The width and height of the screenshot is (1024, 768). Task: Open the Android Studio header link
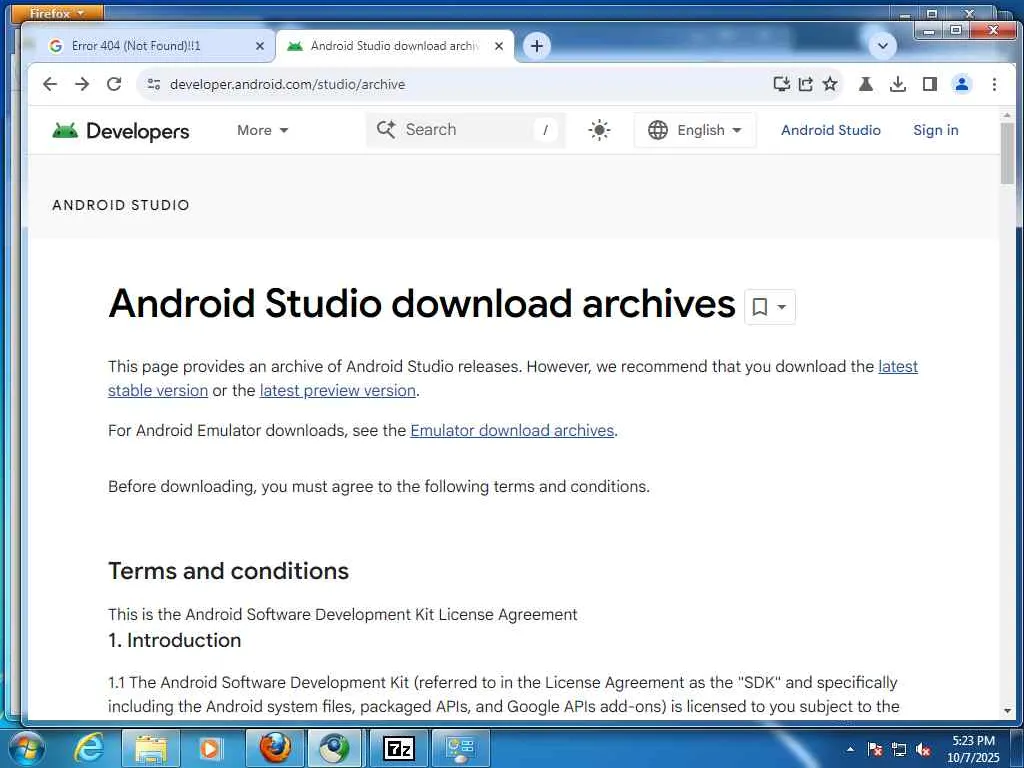tap(831, 130)
